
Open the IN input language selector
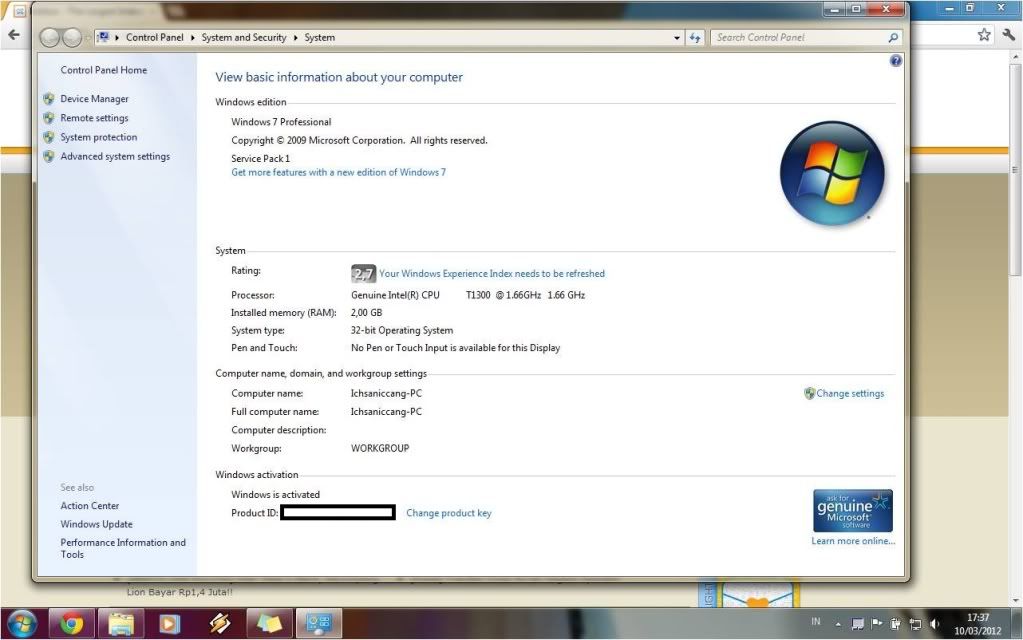point(816,622)
